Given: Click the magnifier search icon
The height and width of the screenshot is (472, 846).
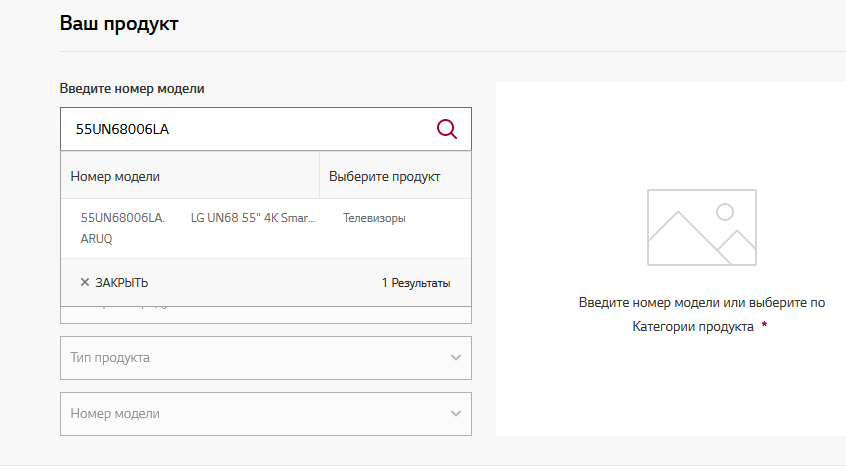Looking at the screenshot, I should (447, 129).
